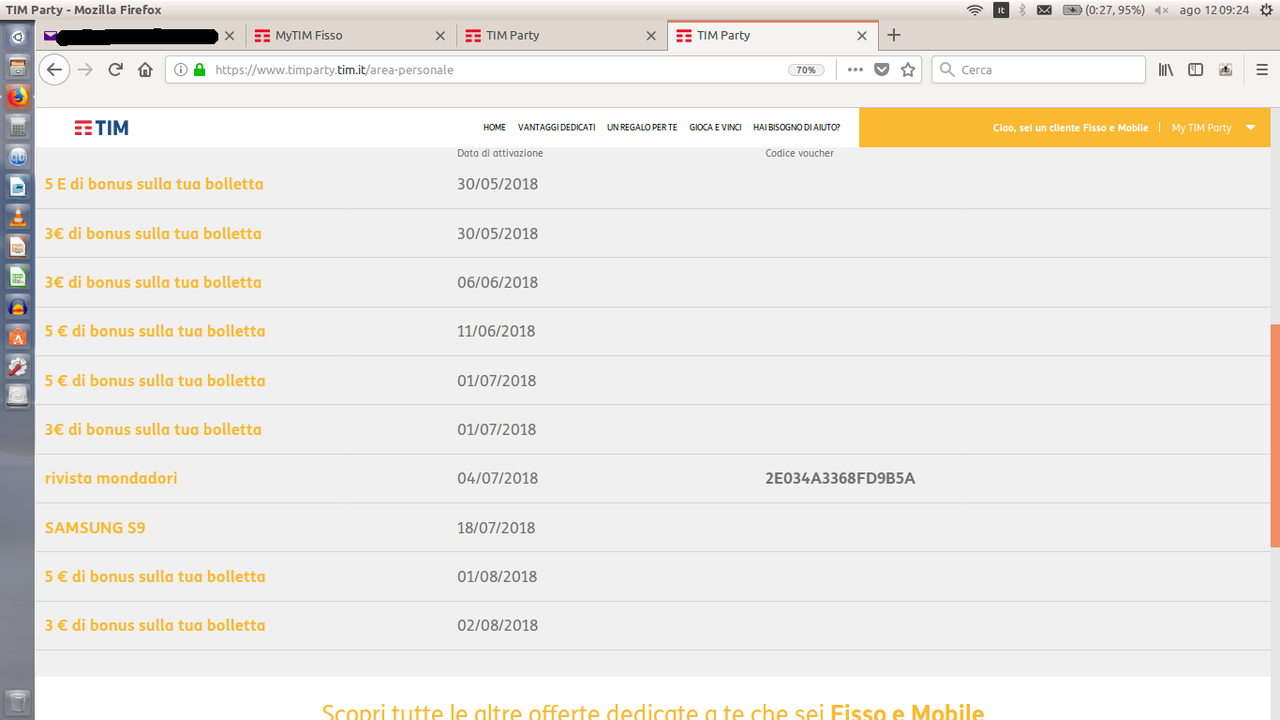Click the date 18/07/2018
The image size is (1280, 720).
click(497, 527)
